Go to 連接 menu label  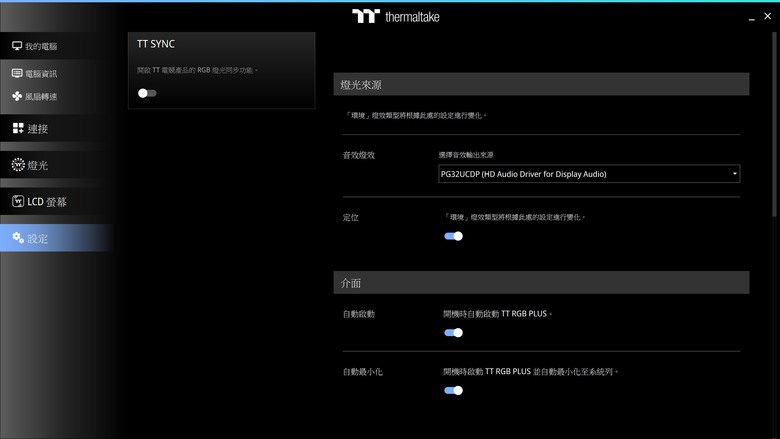coord(38,129)
